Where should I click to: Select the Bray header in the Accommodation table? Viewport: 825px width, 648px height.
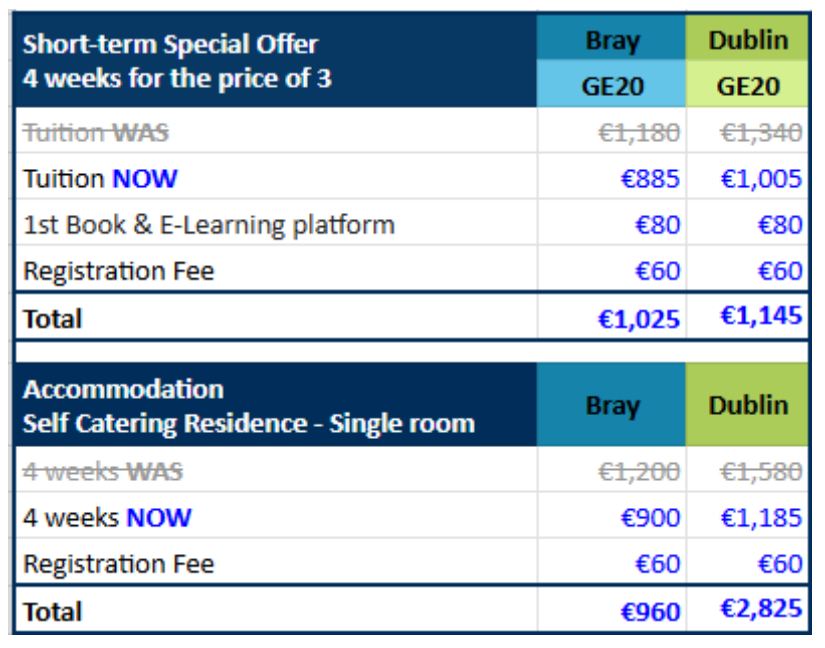pos(612,406)
